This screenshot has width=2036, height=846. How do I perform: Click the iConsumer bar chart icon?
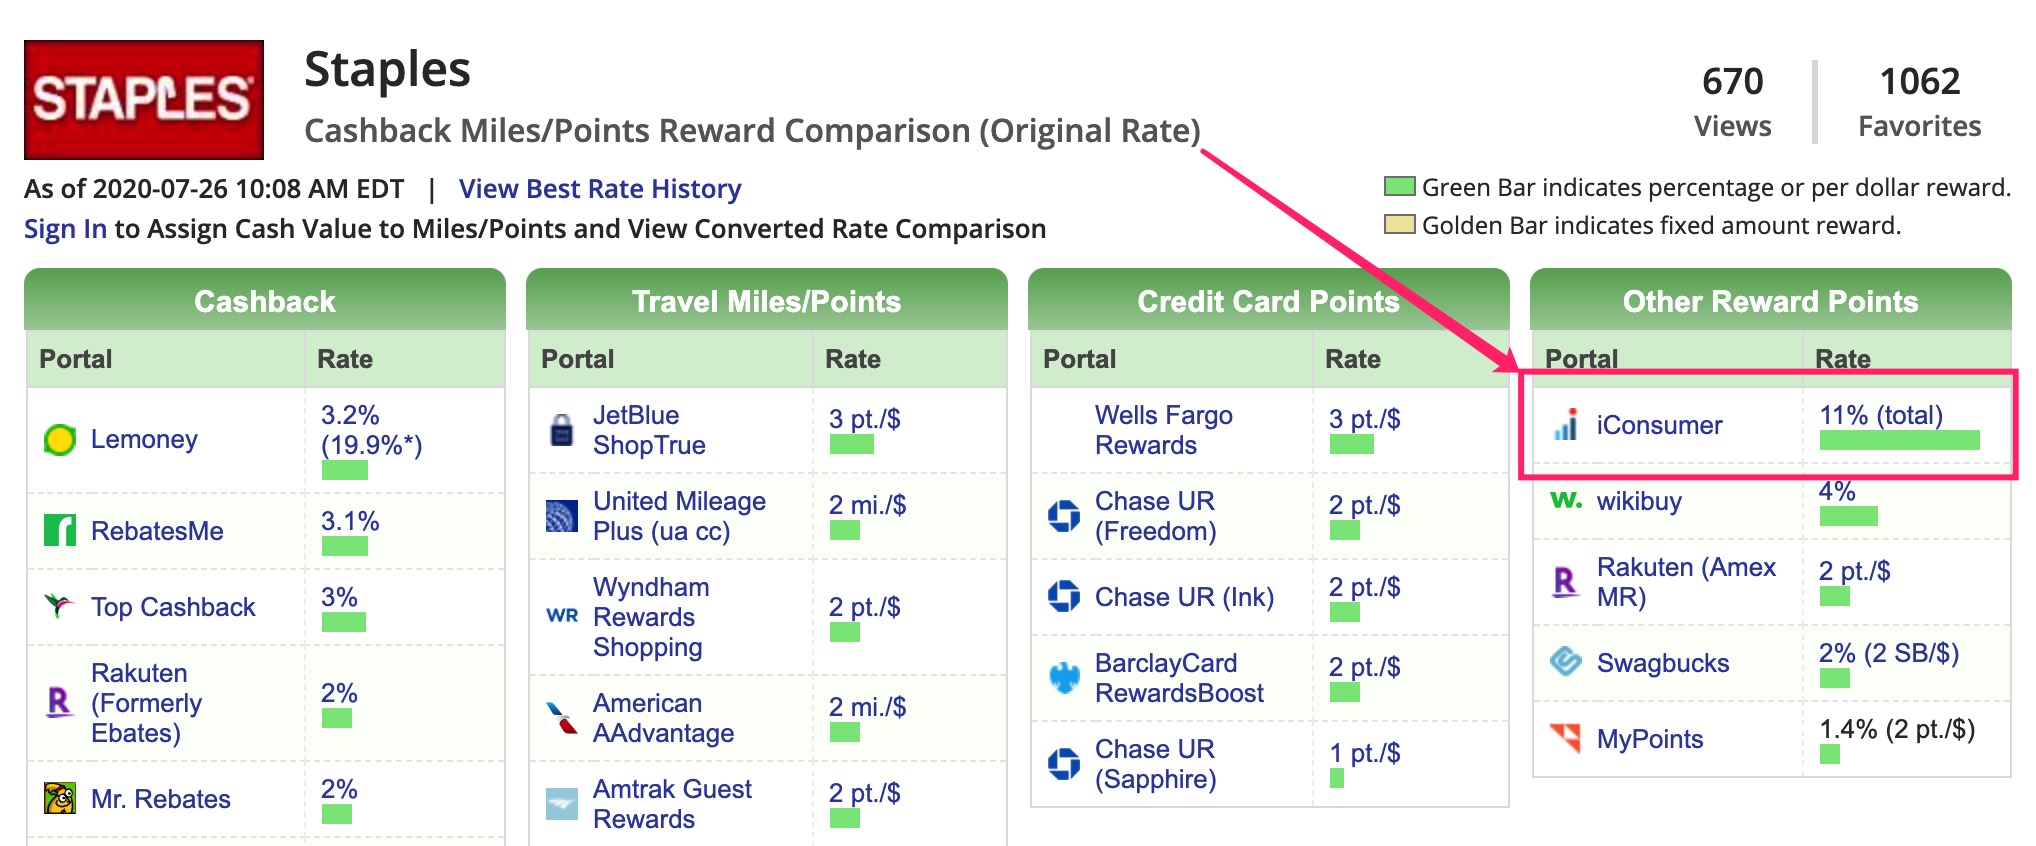coord(1566,425)
